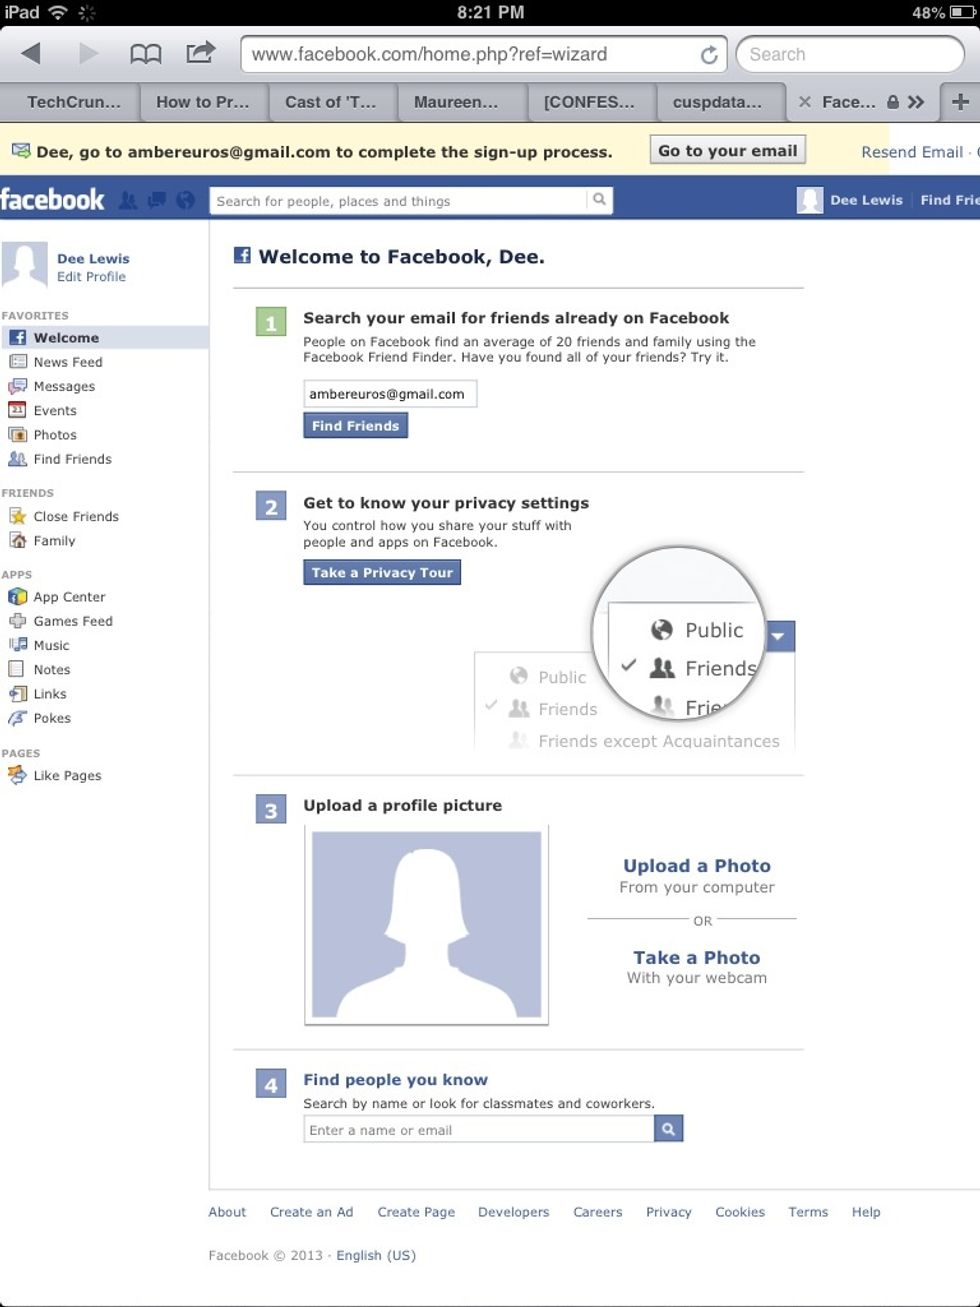Open a new tab with plus icon
Screen dimensions: 980x1307
(x=960, y=102)
